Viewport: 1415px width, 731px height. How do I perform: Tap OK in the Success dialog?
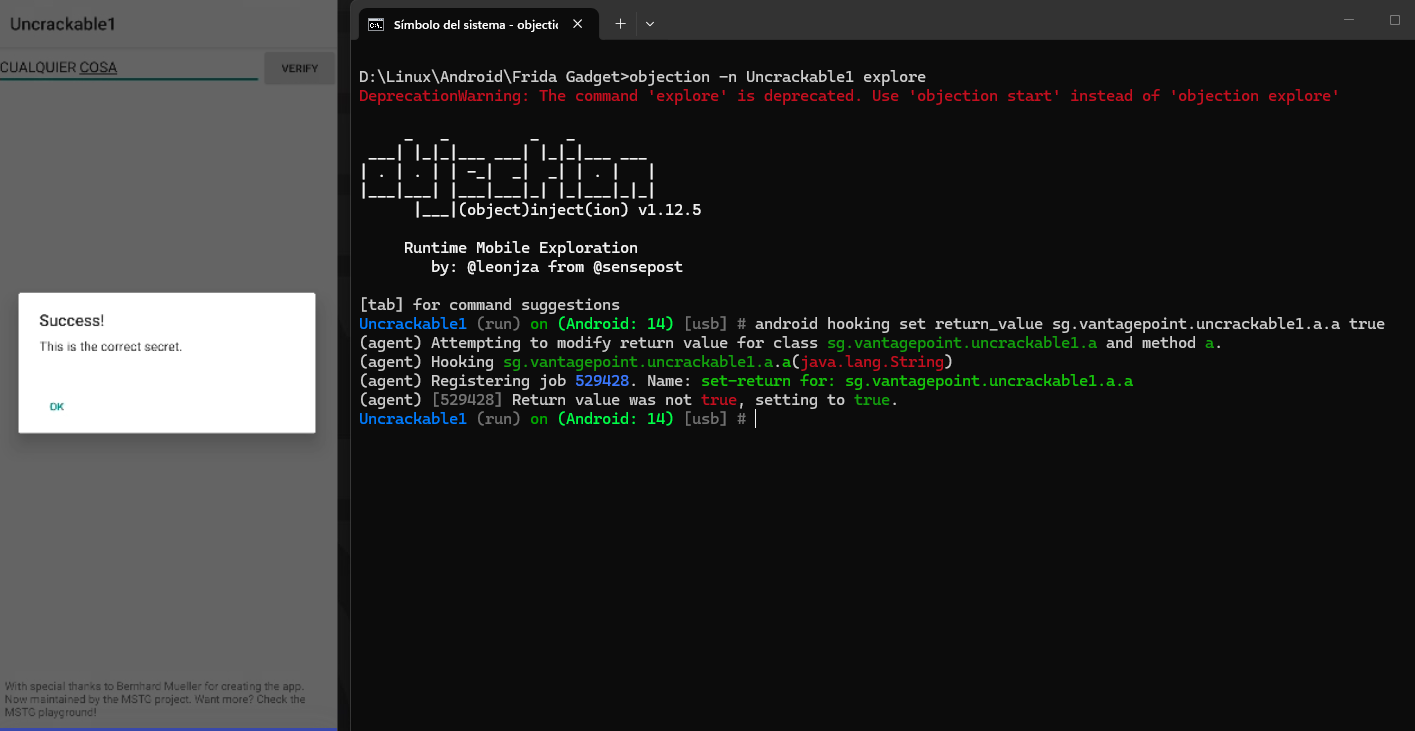tap(57, 407)
